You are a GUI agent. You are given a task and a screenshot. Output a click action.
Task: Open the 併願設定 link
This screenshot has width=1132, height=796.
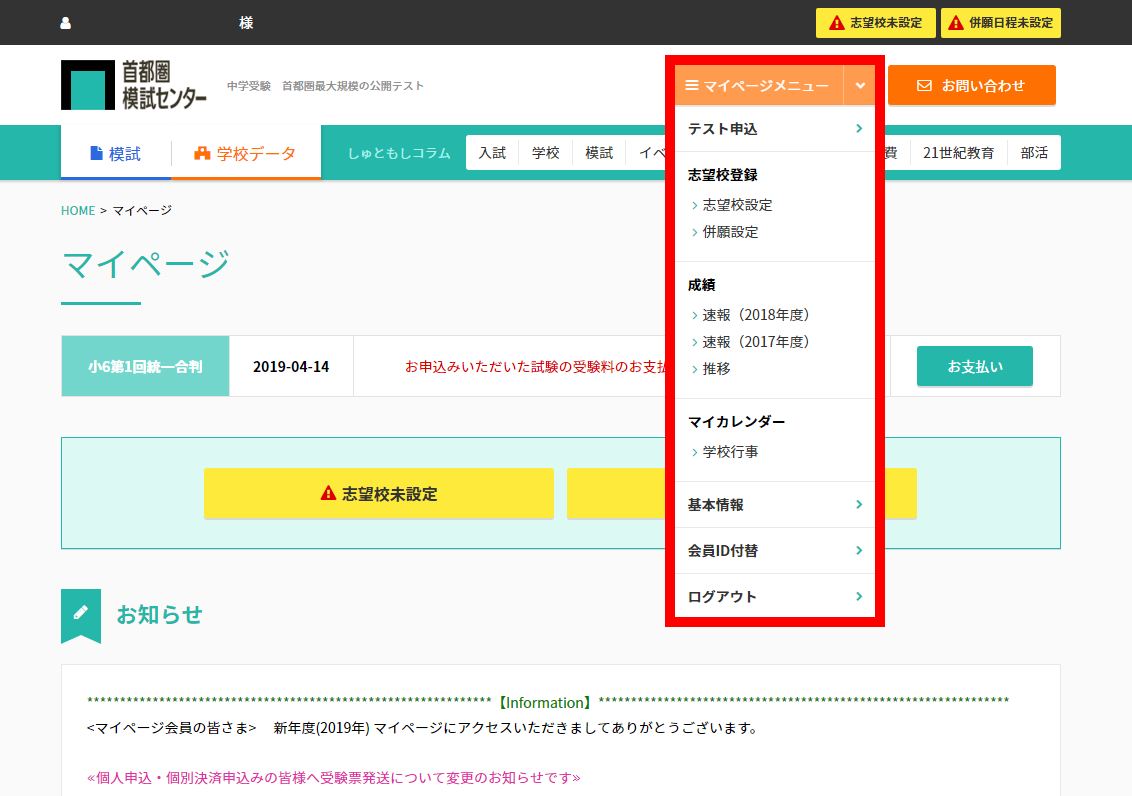click(730, 232)
